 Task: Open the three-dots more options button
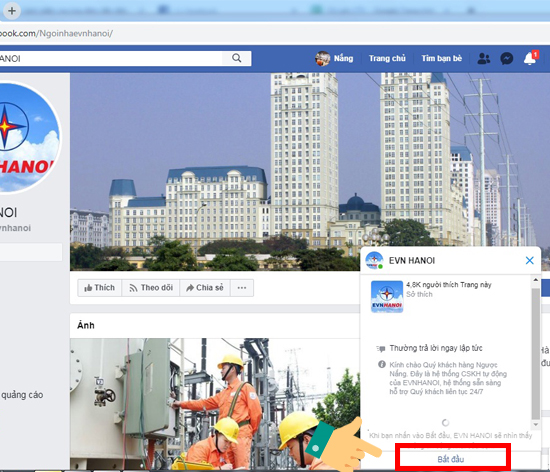tap(242, 288)
